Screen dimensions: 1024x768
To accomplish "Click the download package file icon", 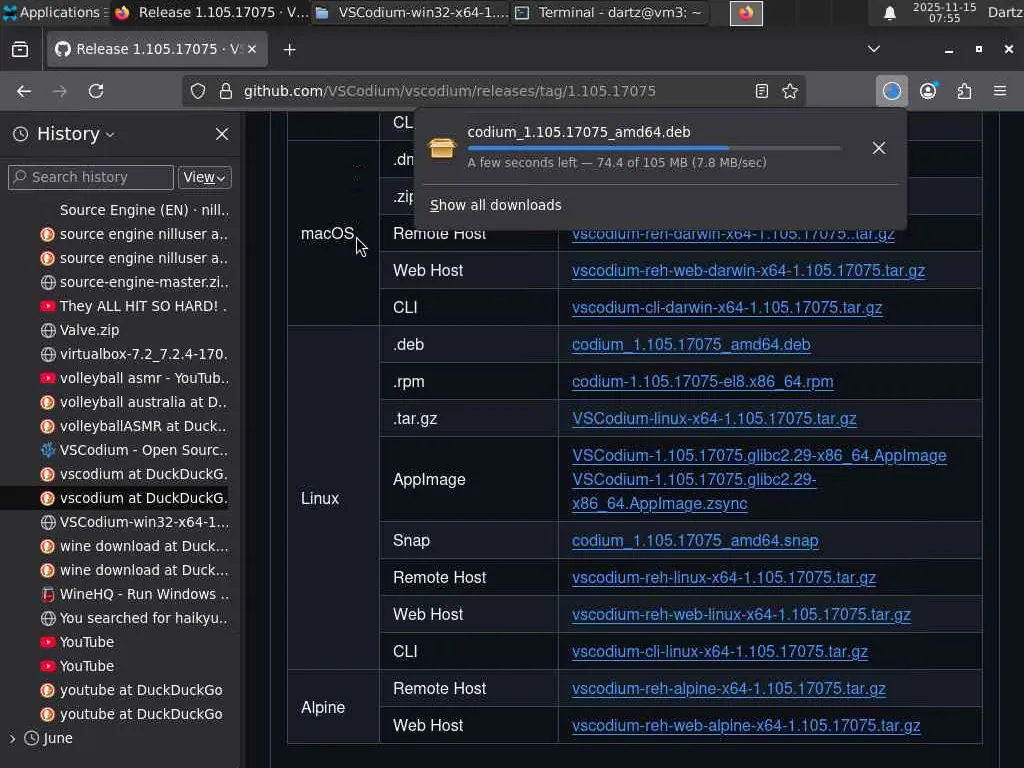I will pos(441,148).
